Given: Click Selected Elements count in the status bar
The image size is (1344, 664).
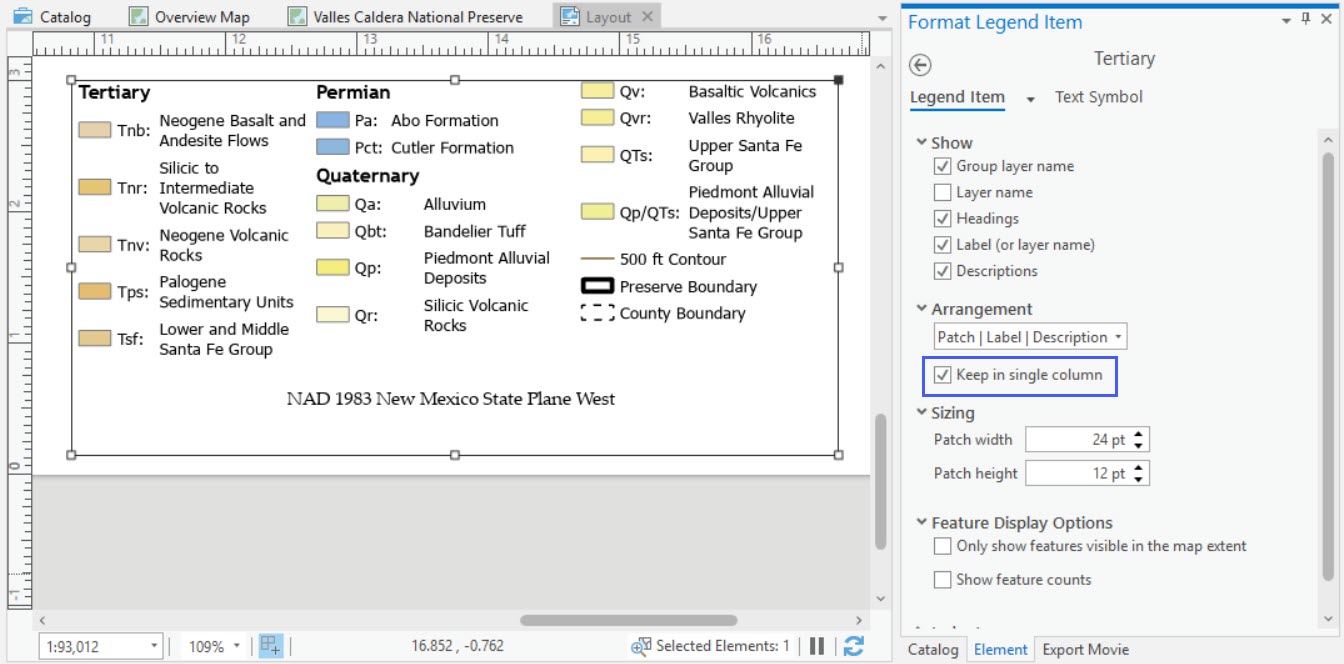Looking at the screenshot, I should 722,646.
